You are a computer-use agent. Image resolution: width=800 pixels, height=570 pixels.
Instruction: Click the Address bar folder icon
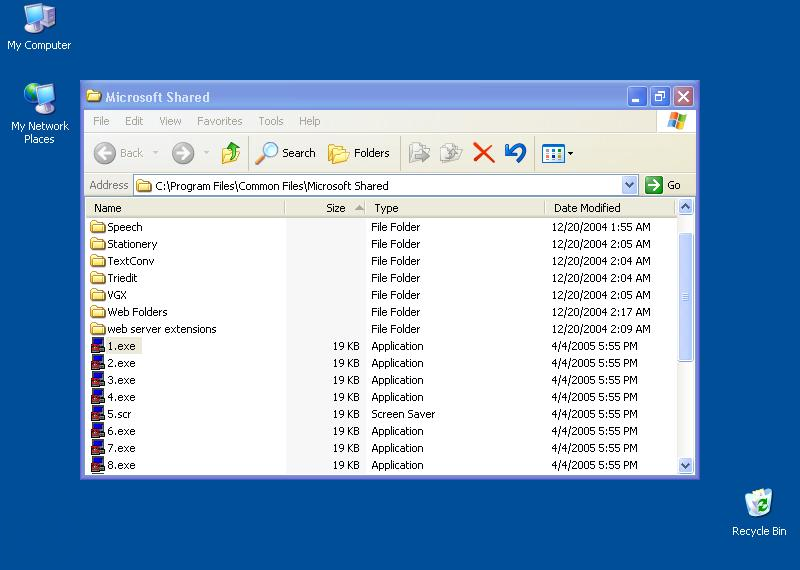(x=144, y=186)
